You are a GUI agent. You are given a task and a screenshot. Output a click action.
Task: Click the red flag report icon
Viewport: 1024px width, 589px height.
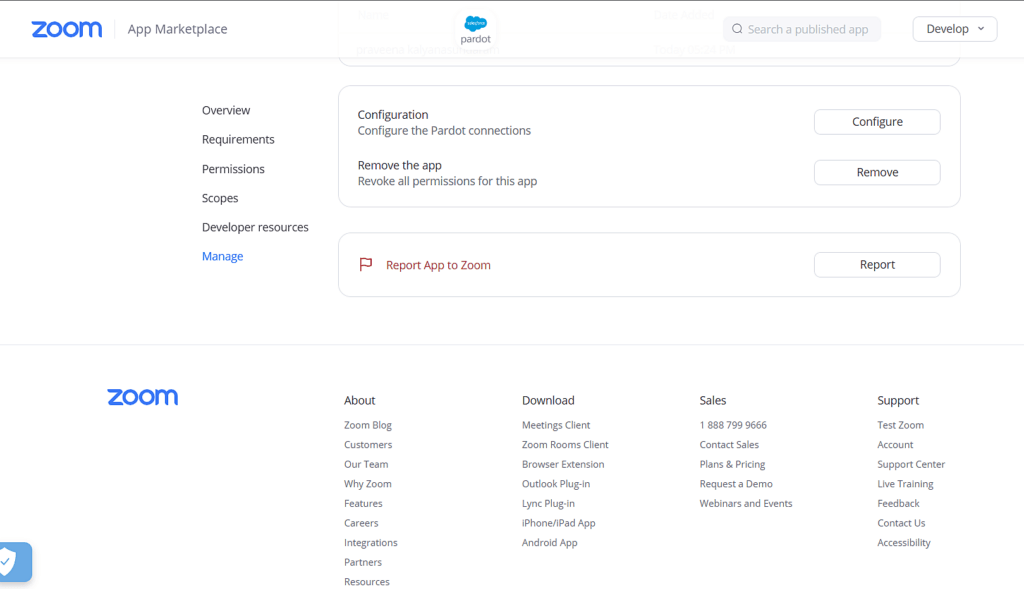(x=366, y=265)
